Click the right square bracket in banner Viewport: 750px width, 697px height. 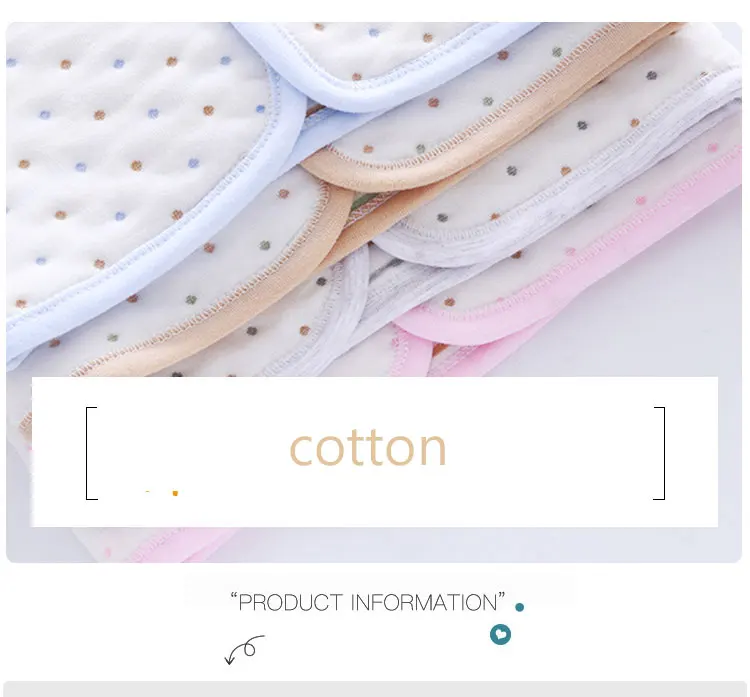click(x=659, y=453)
